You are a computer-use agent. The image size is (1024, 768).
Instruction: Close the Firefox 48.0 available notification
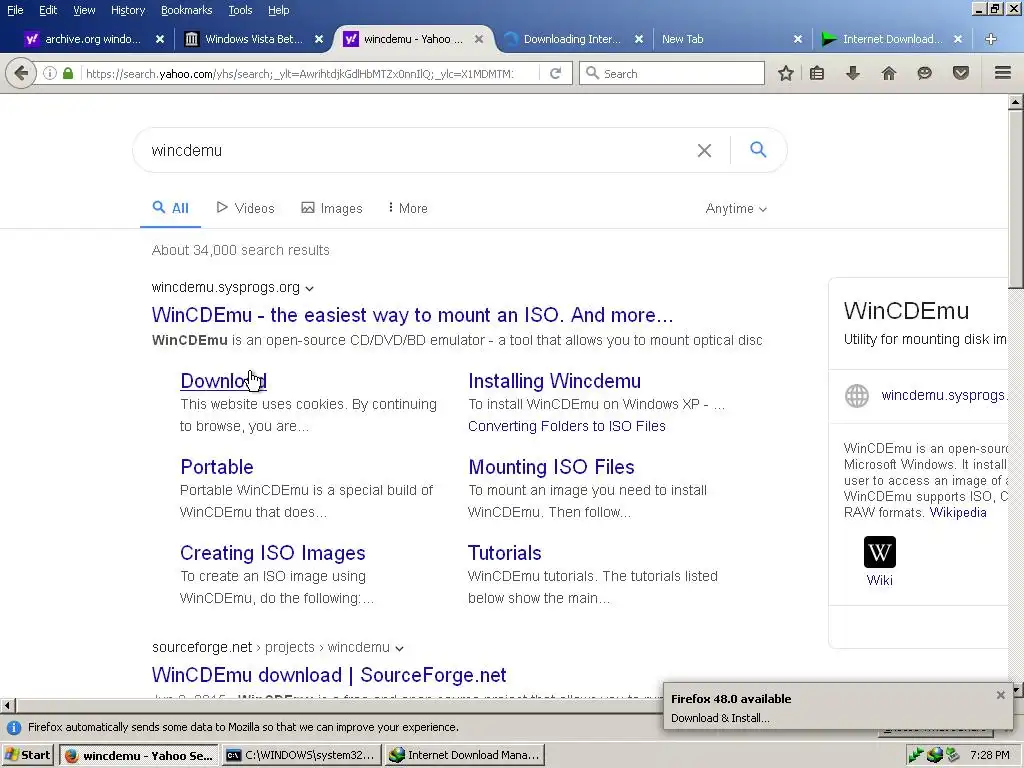coord(1000,696)
